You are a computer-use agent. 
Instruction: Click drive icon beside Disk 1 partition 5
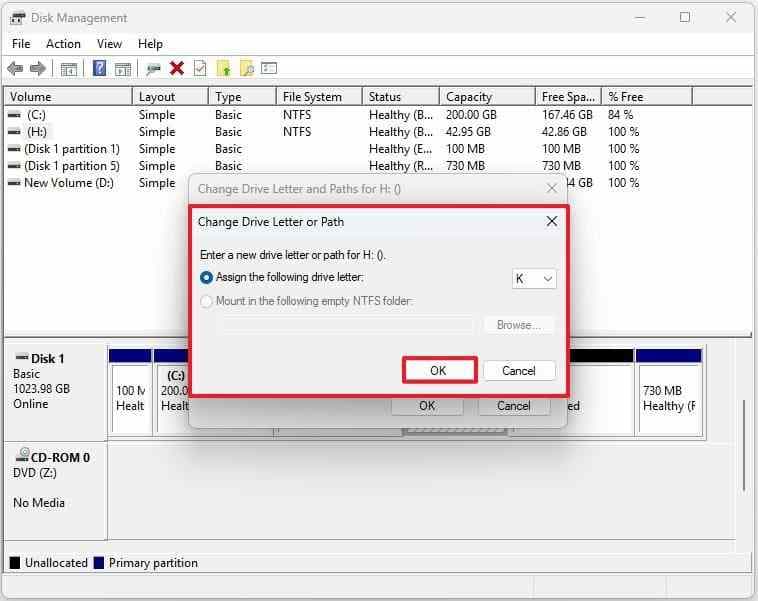click(x=15, y=166)
